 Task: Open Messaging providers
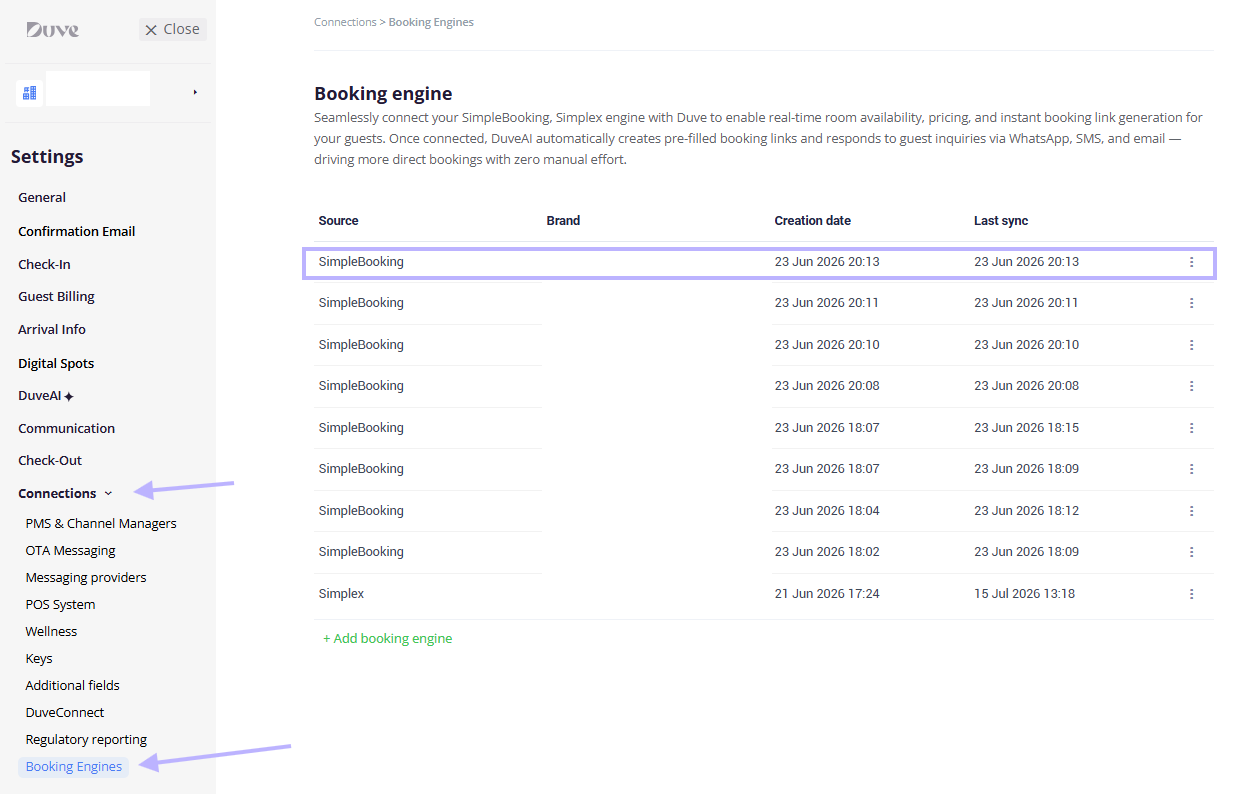pyautogui.click(x=86, y=578)
